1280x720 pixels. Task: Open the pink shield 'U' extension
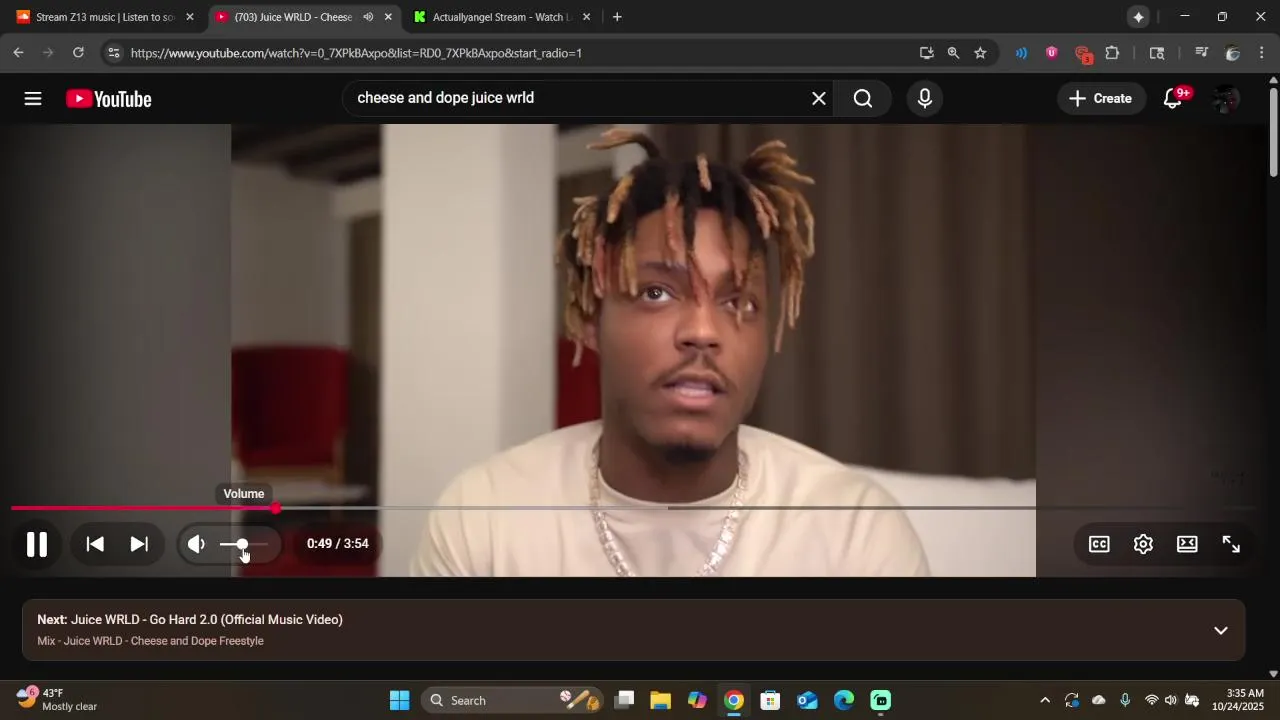1051,53
